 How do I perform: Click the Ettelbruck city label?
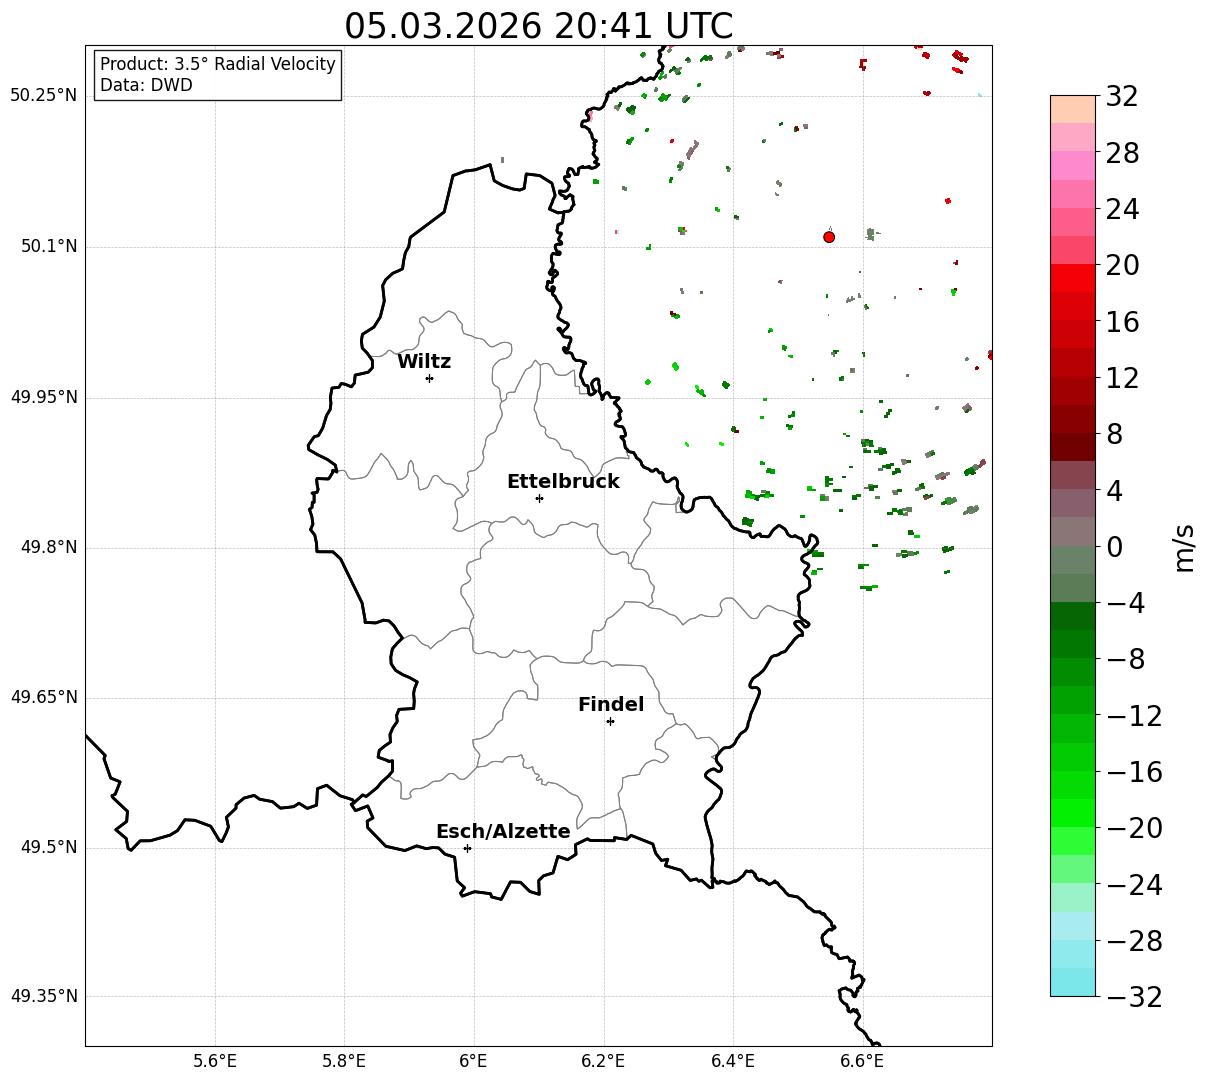pyautogui.click(x=563, y=481)
